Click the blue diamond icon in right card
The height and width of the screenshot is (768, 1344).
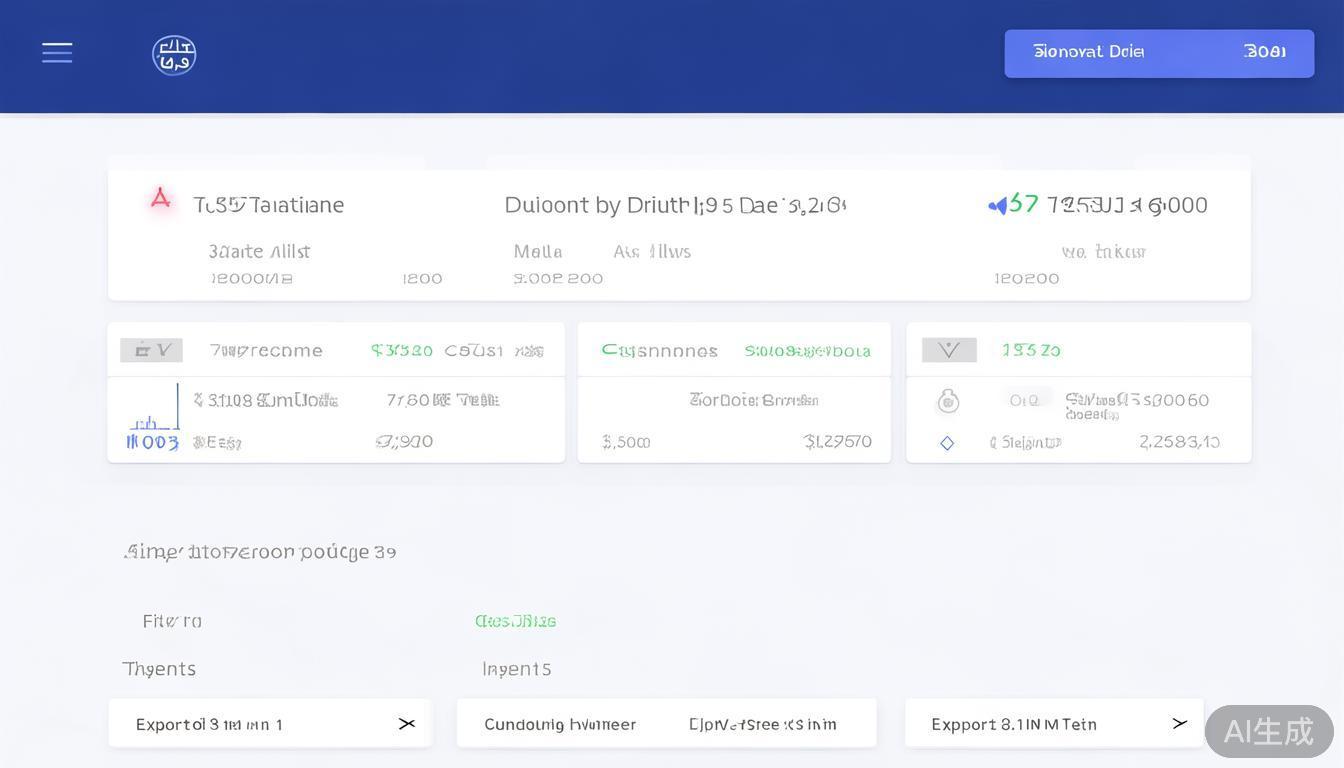(x=947, y=443)
